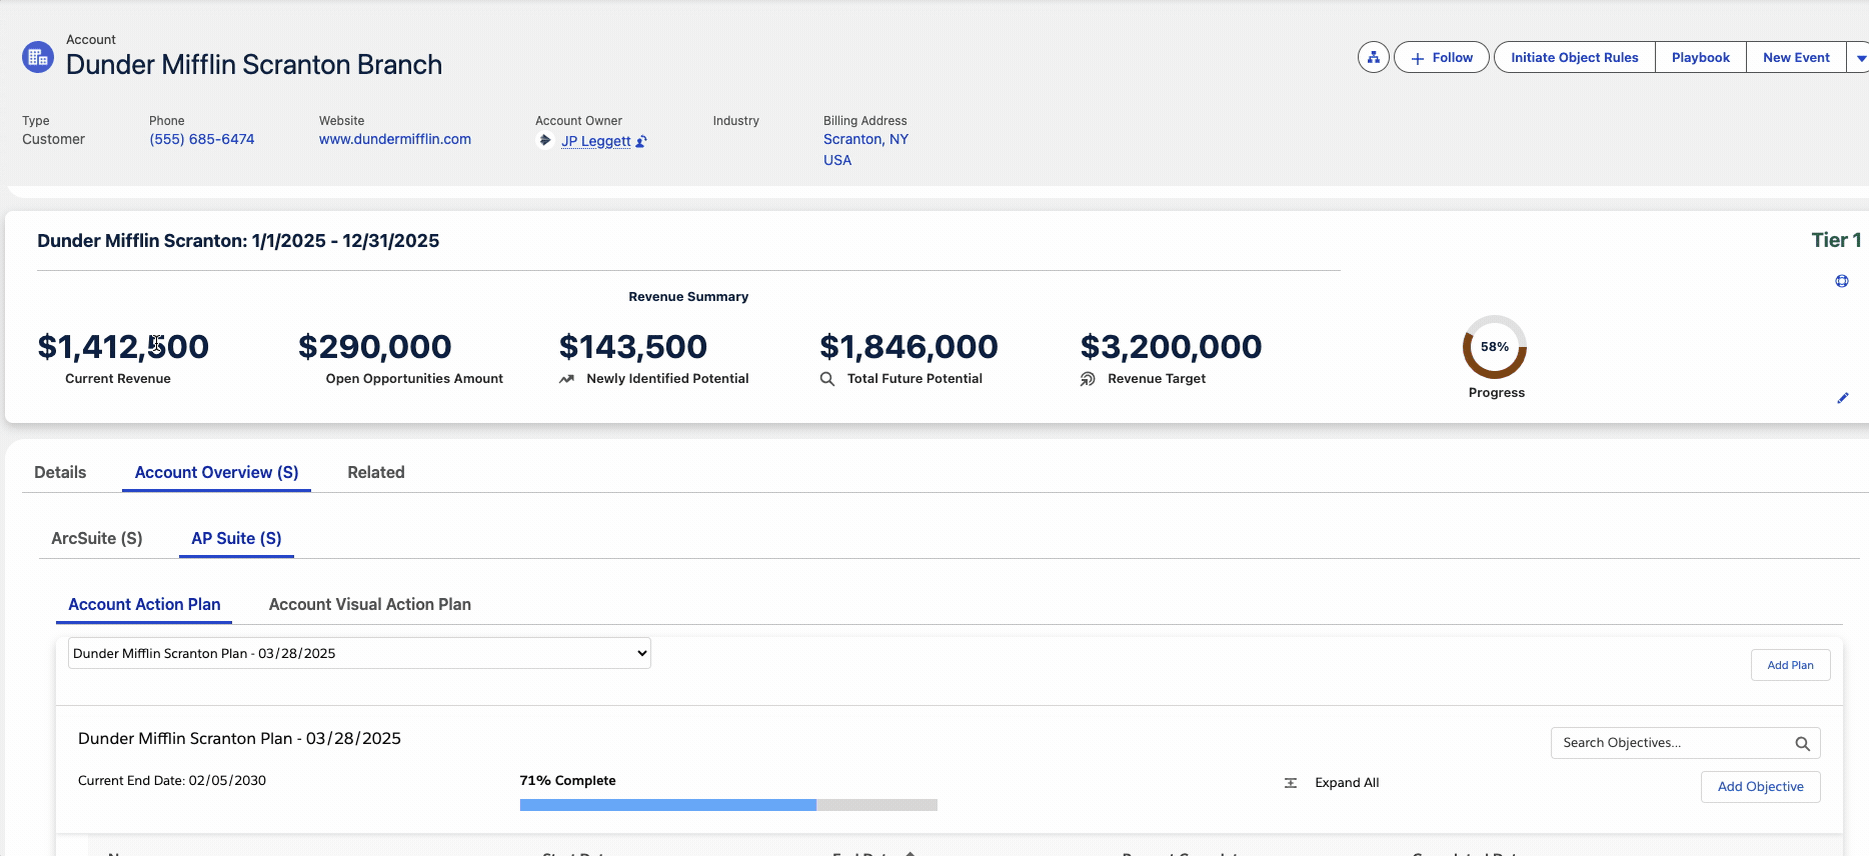Open more actions dropdown next to New Event
1869x856 pixels.
1859,58
